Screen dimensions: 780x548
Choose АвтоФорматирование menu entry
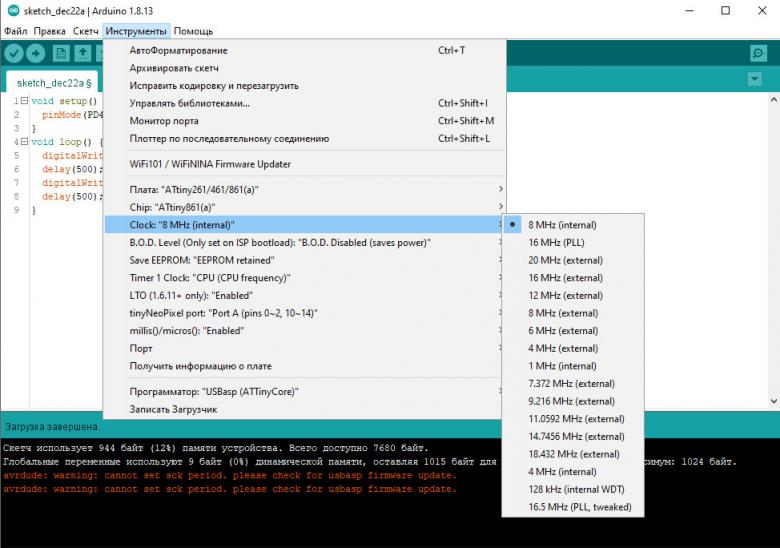tap(304, 50)
